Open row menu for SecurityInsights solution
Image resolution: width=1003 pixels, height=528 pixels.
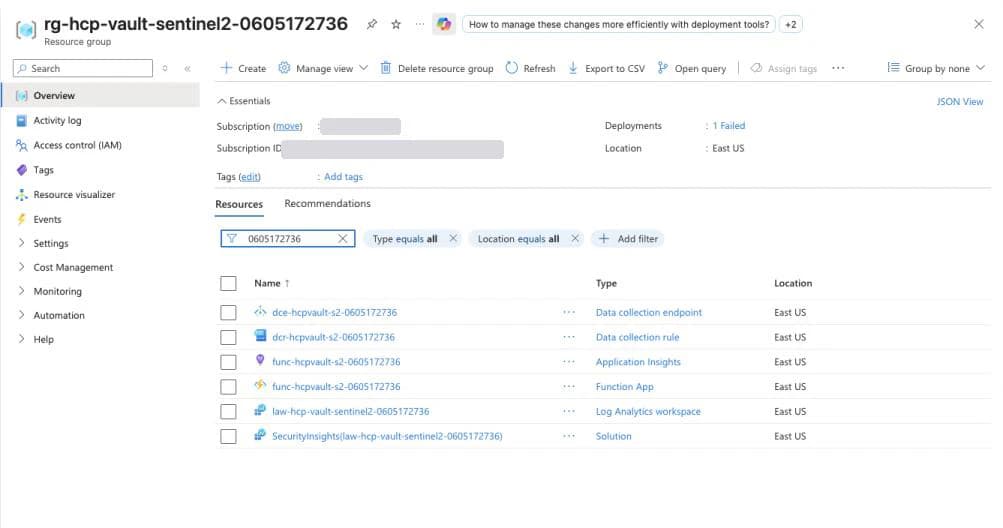click(569, 436)
